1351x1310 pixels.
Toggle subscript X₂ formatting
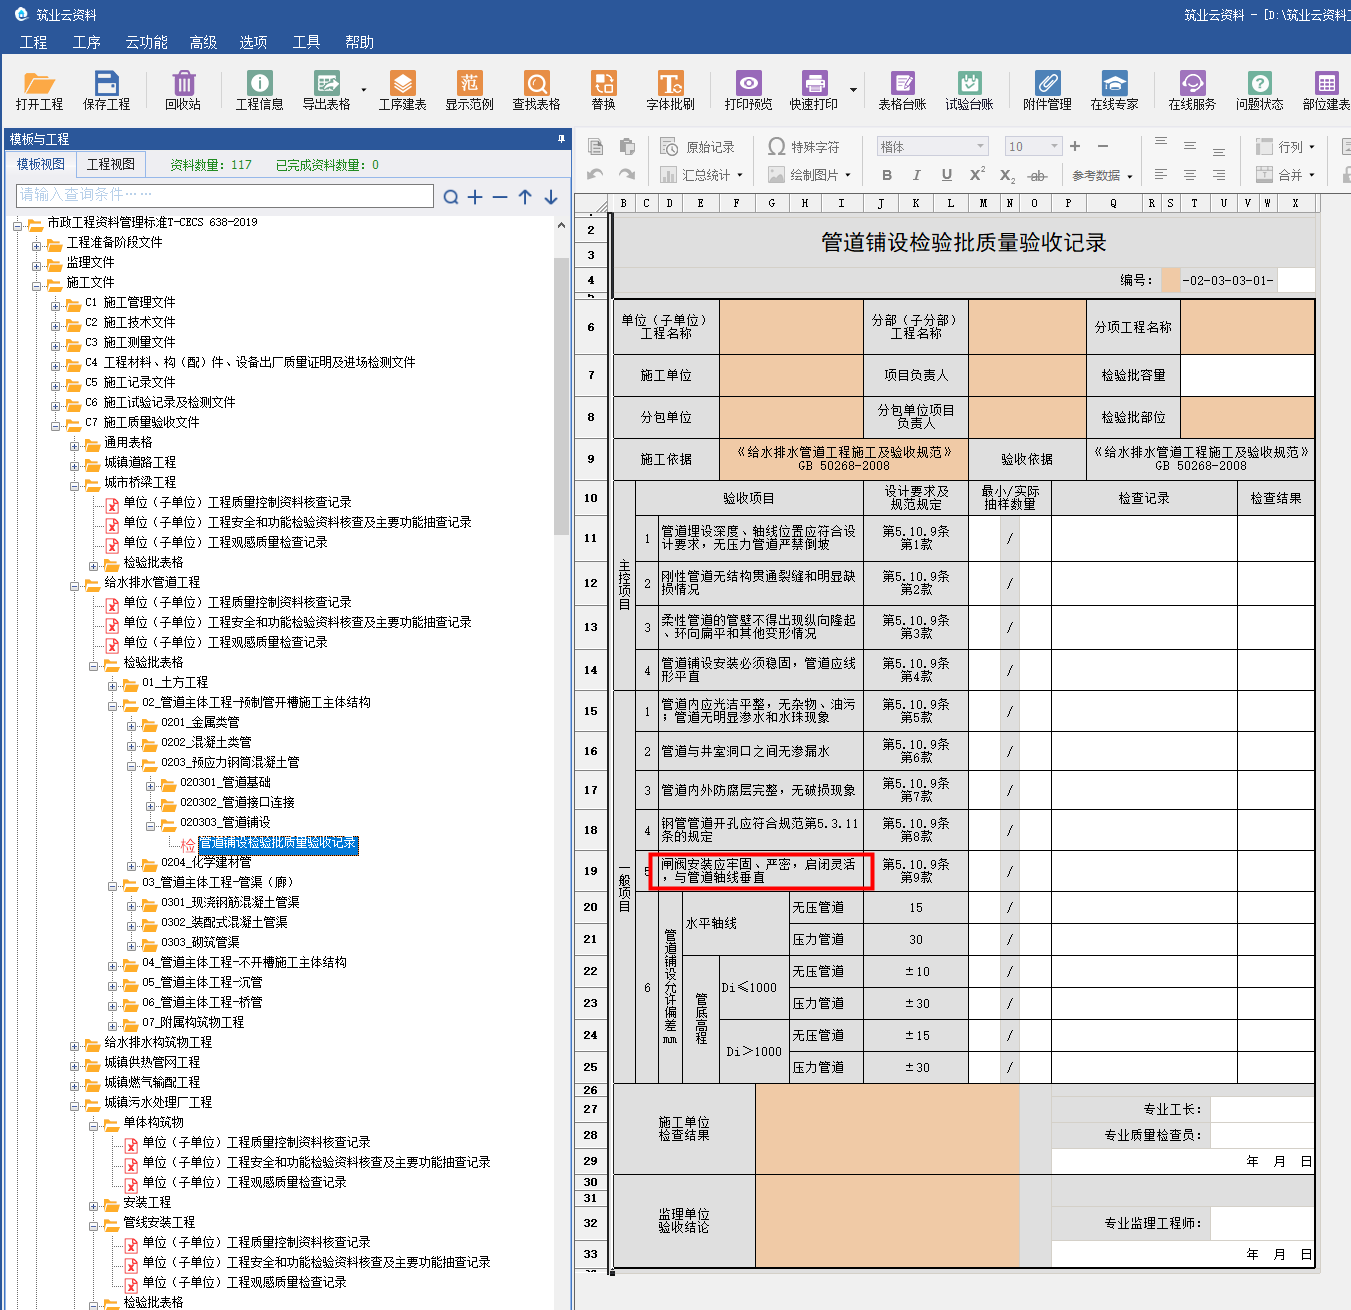click(x=1007, y=176)
